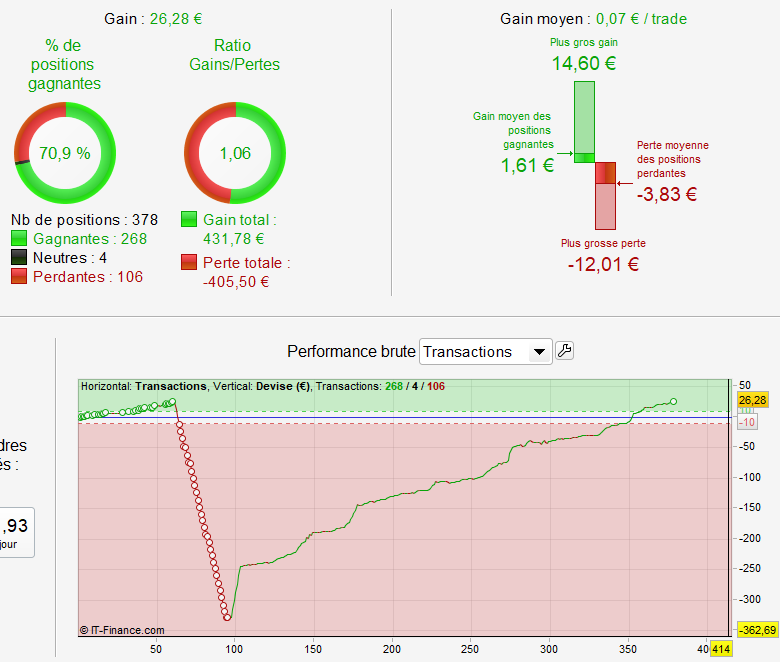Click the wrench settings icon beside Transactions
The height and width of the screenshot is (662, 780).
tap(564, 351)
